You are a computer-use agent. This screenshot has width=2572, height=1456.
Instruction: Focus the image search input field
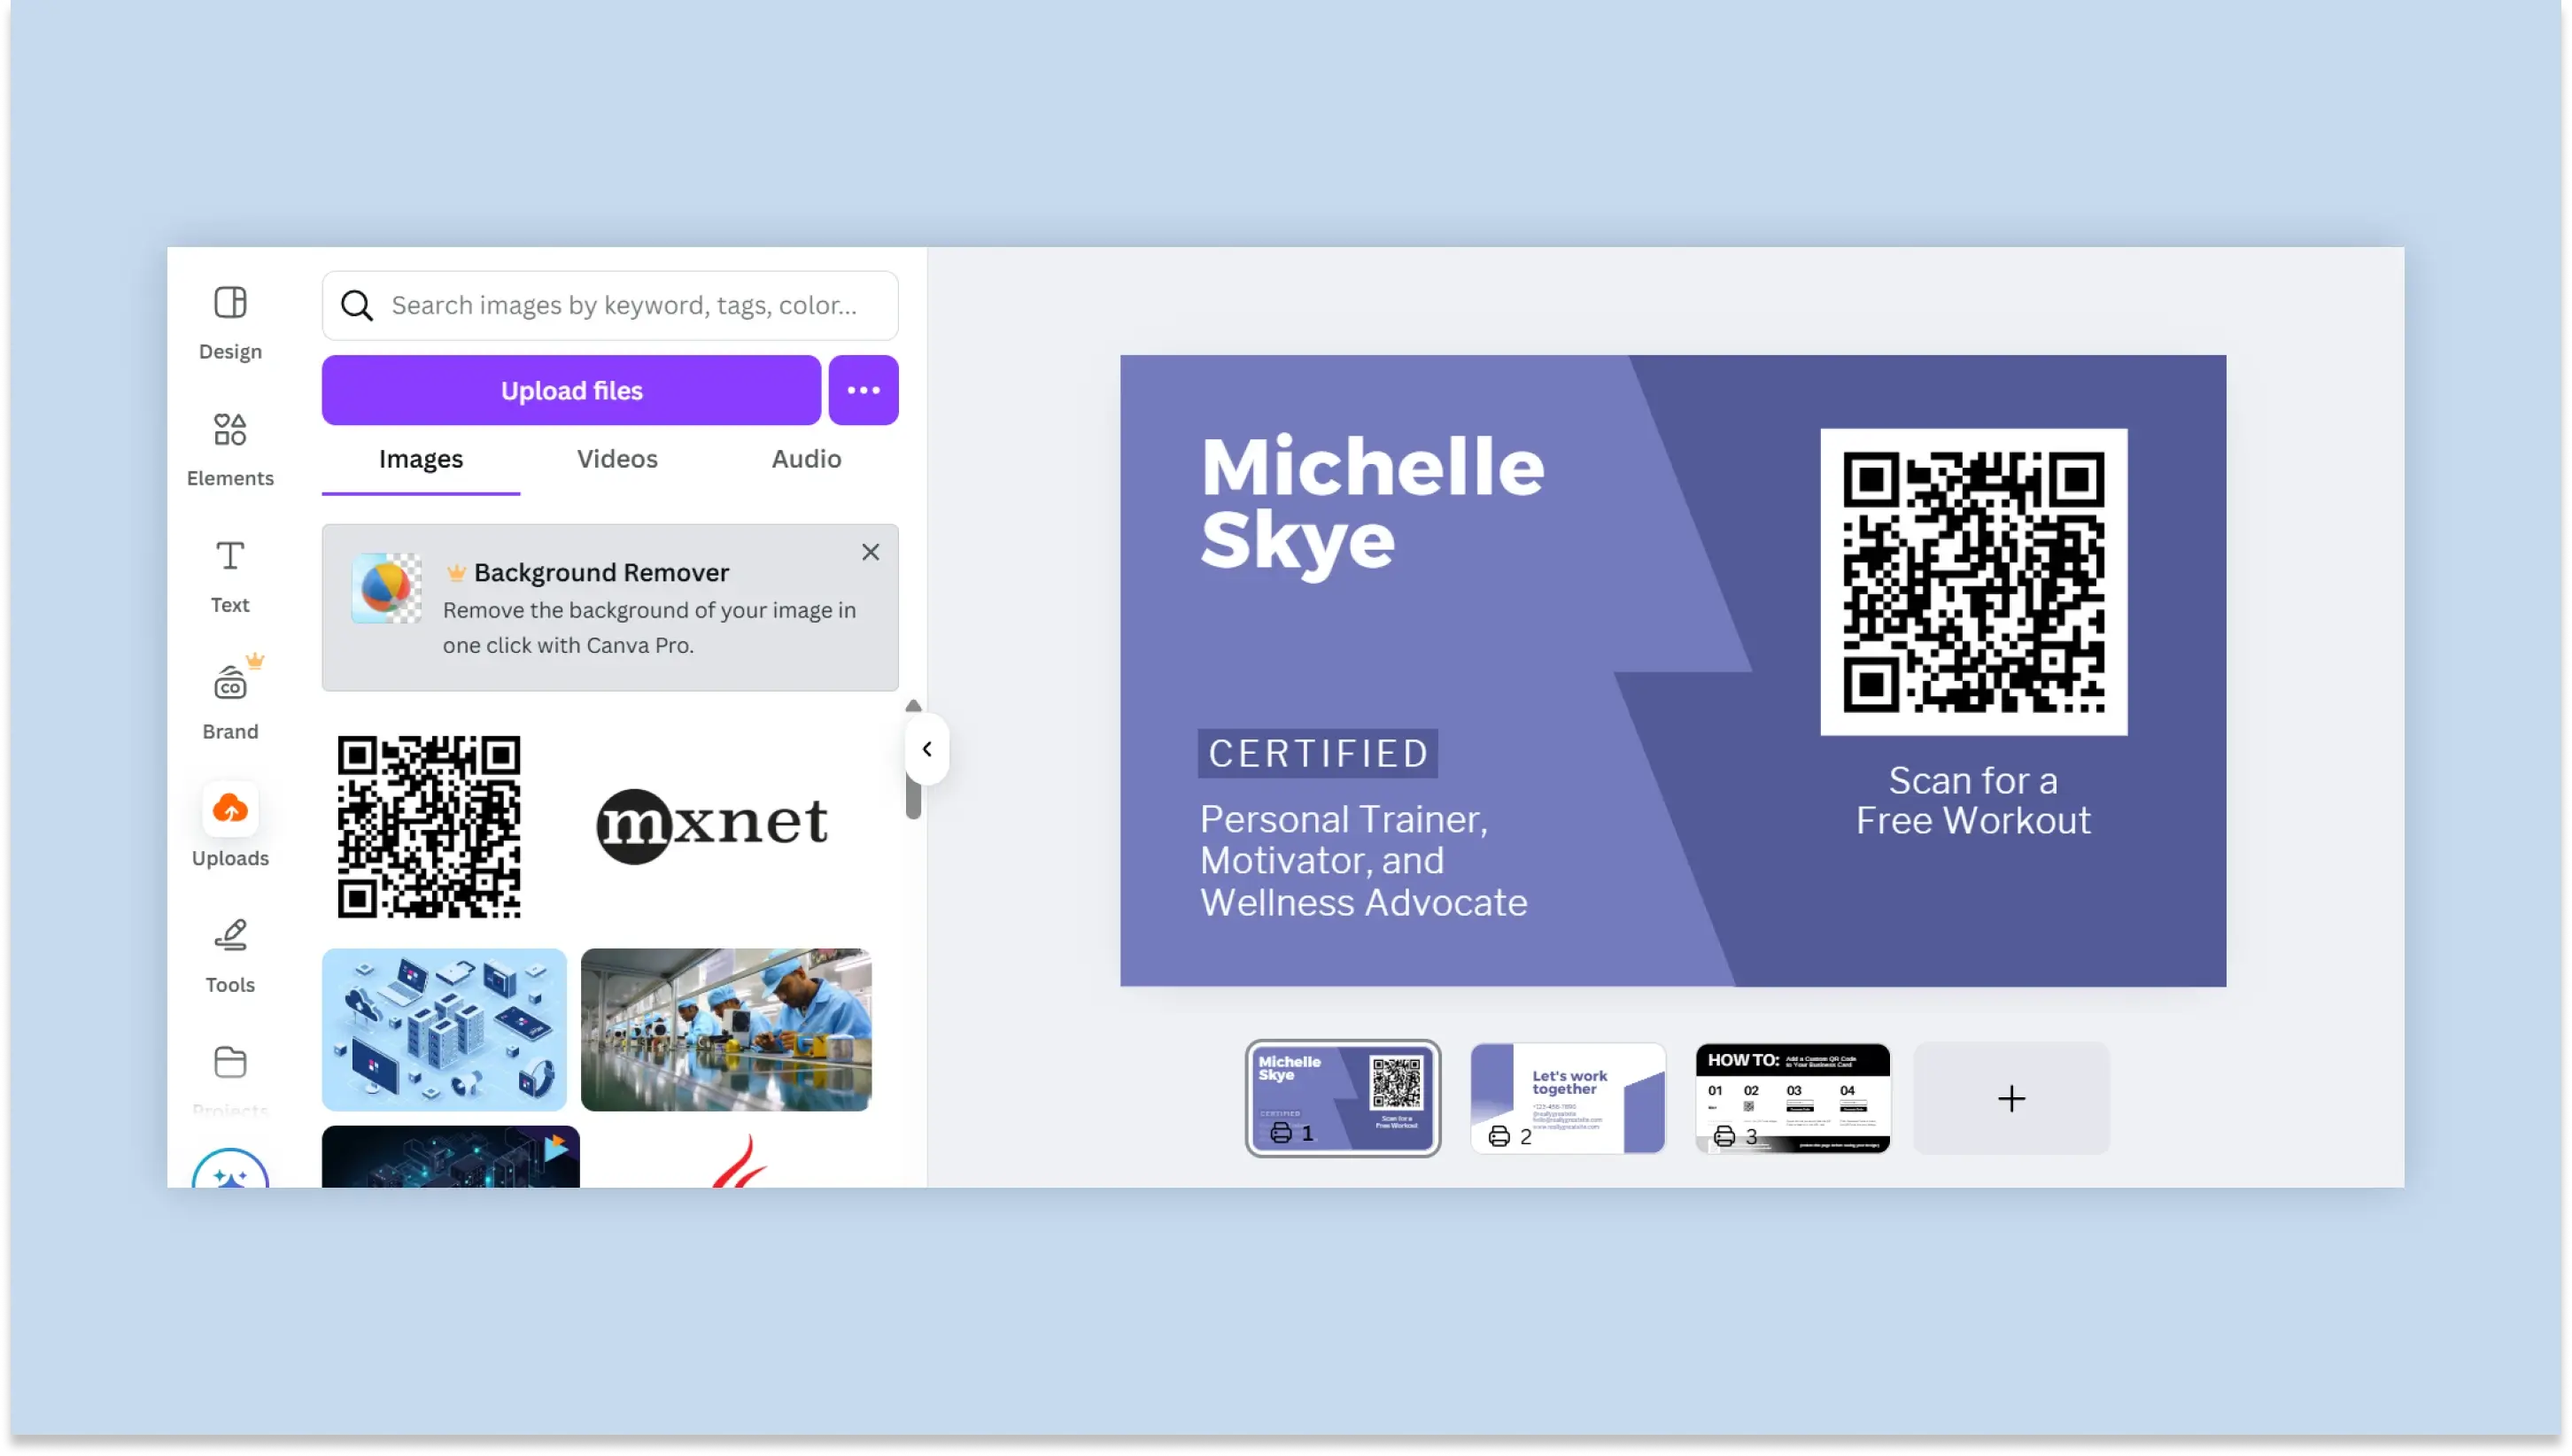(x=610, y=305)
